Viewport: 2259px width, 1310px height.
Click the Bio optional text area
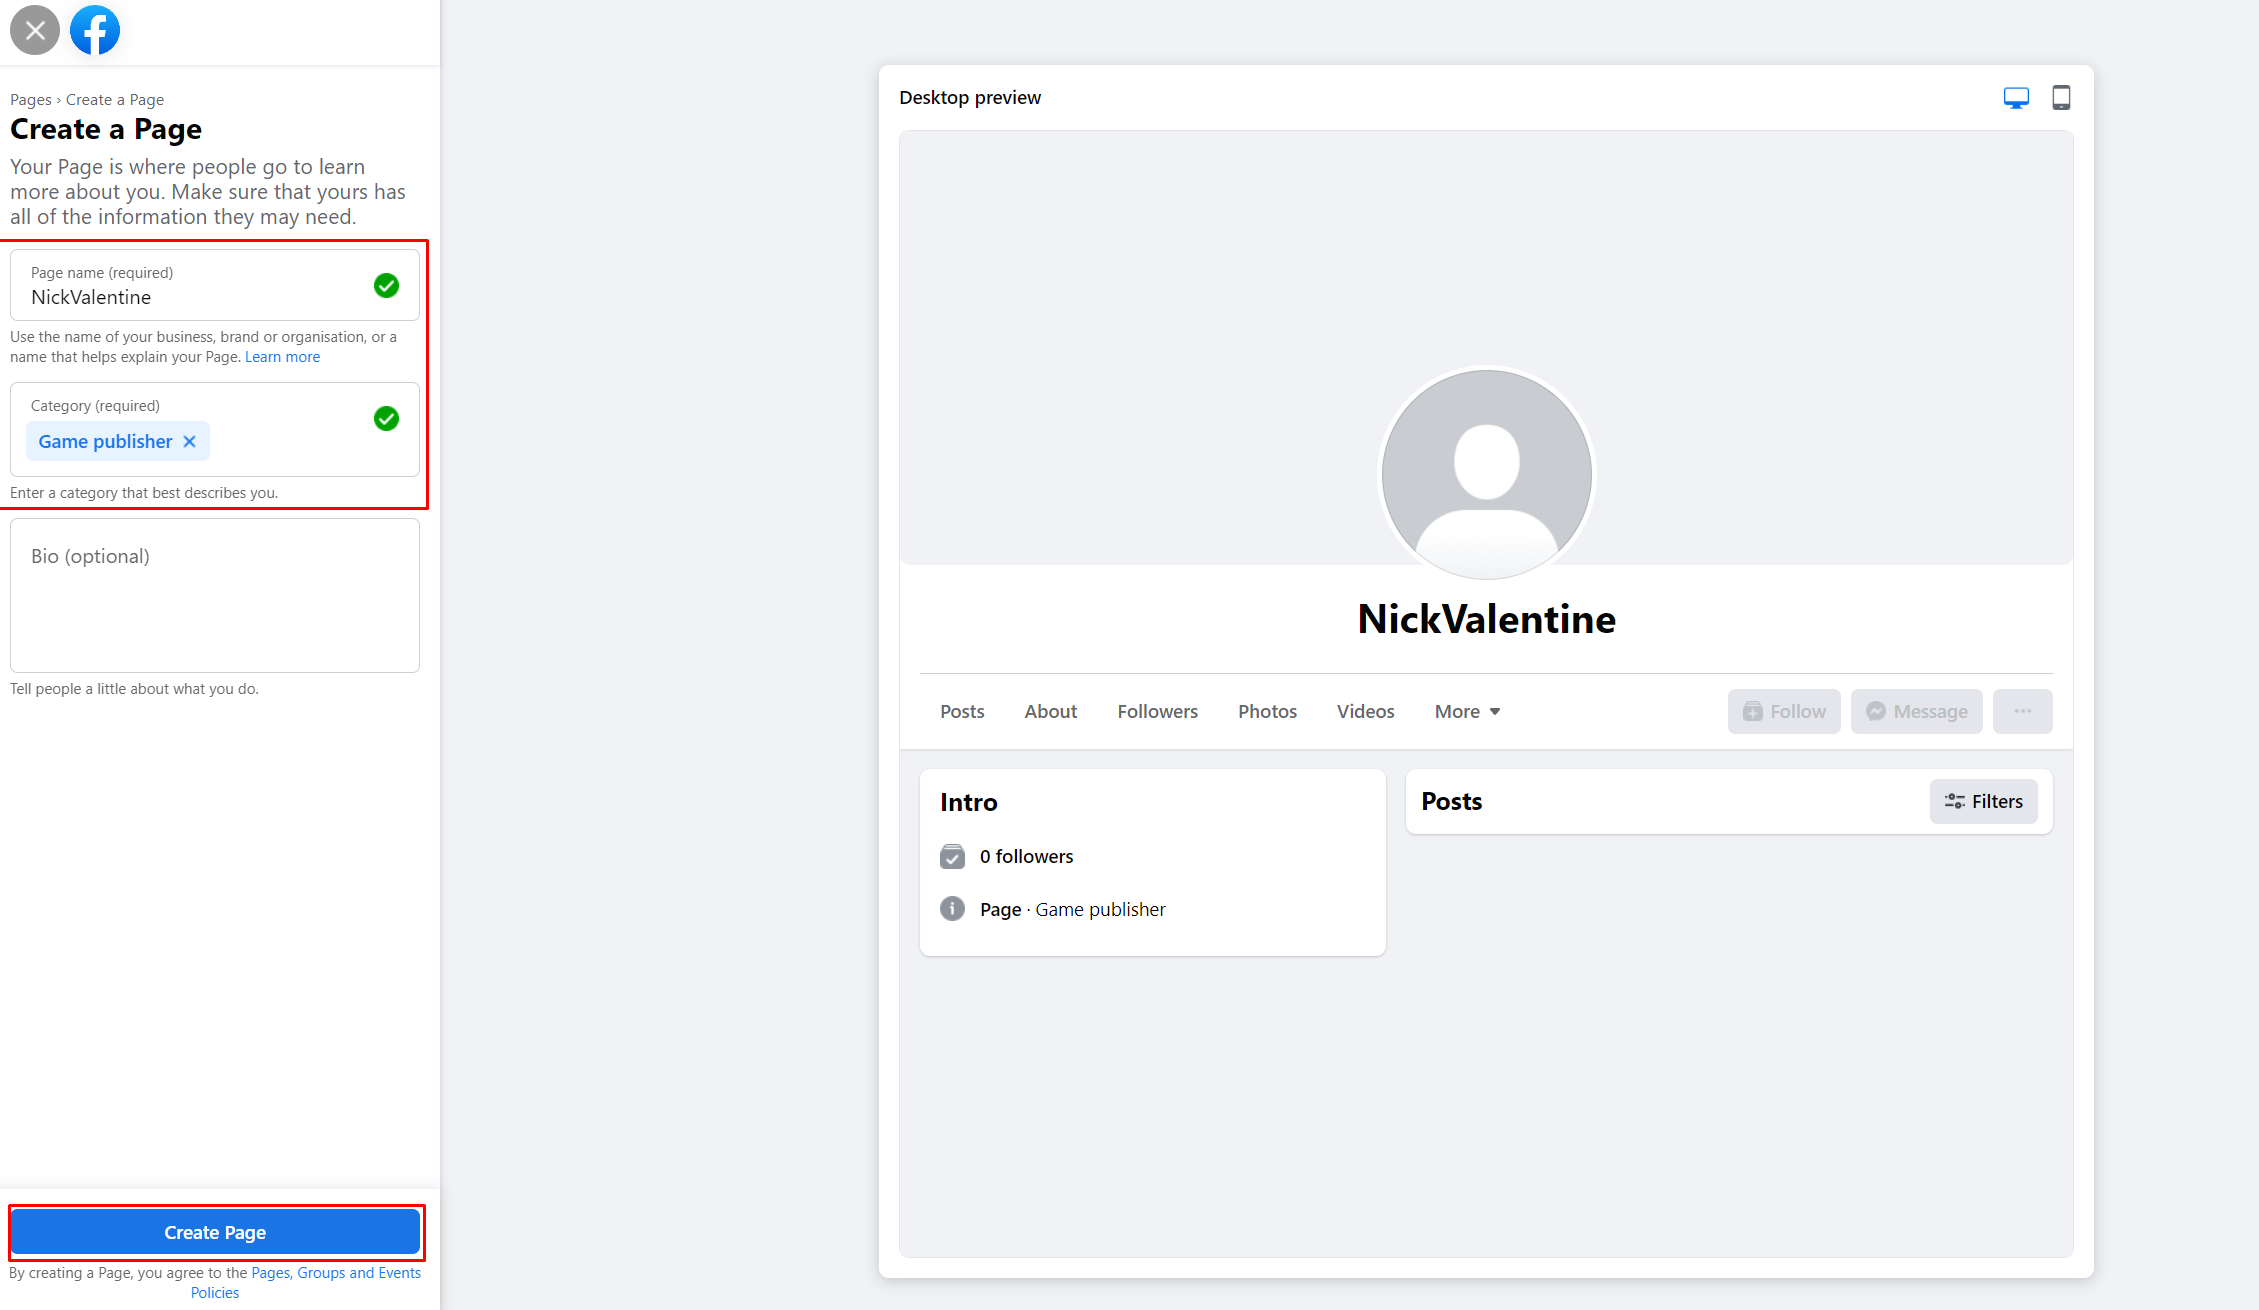(x=215, y=595)
